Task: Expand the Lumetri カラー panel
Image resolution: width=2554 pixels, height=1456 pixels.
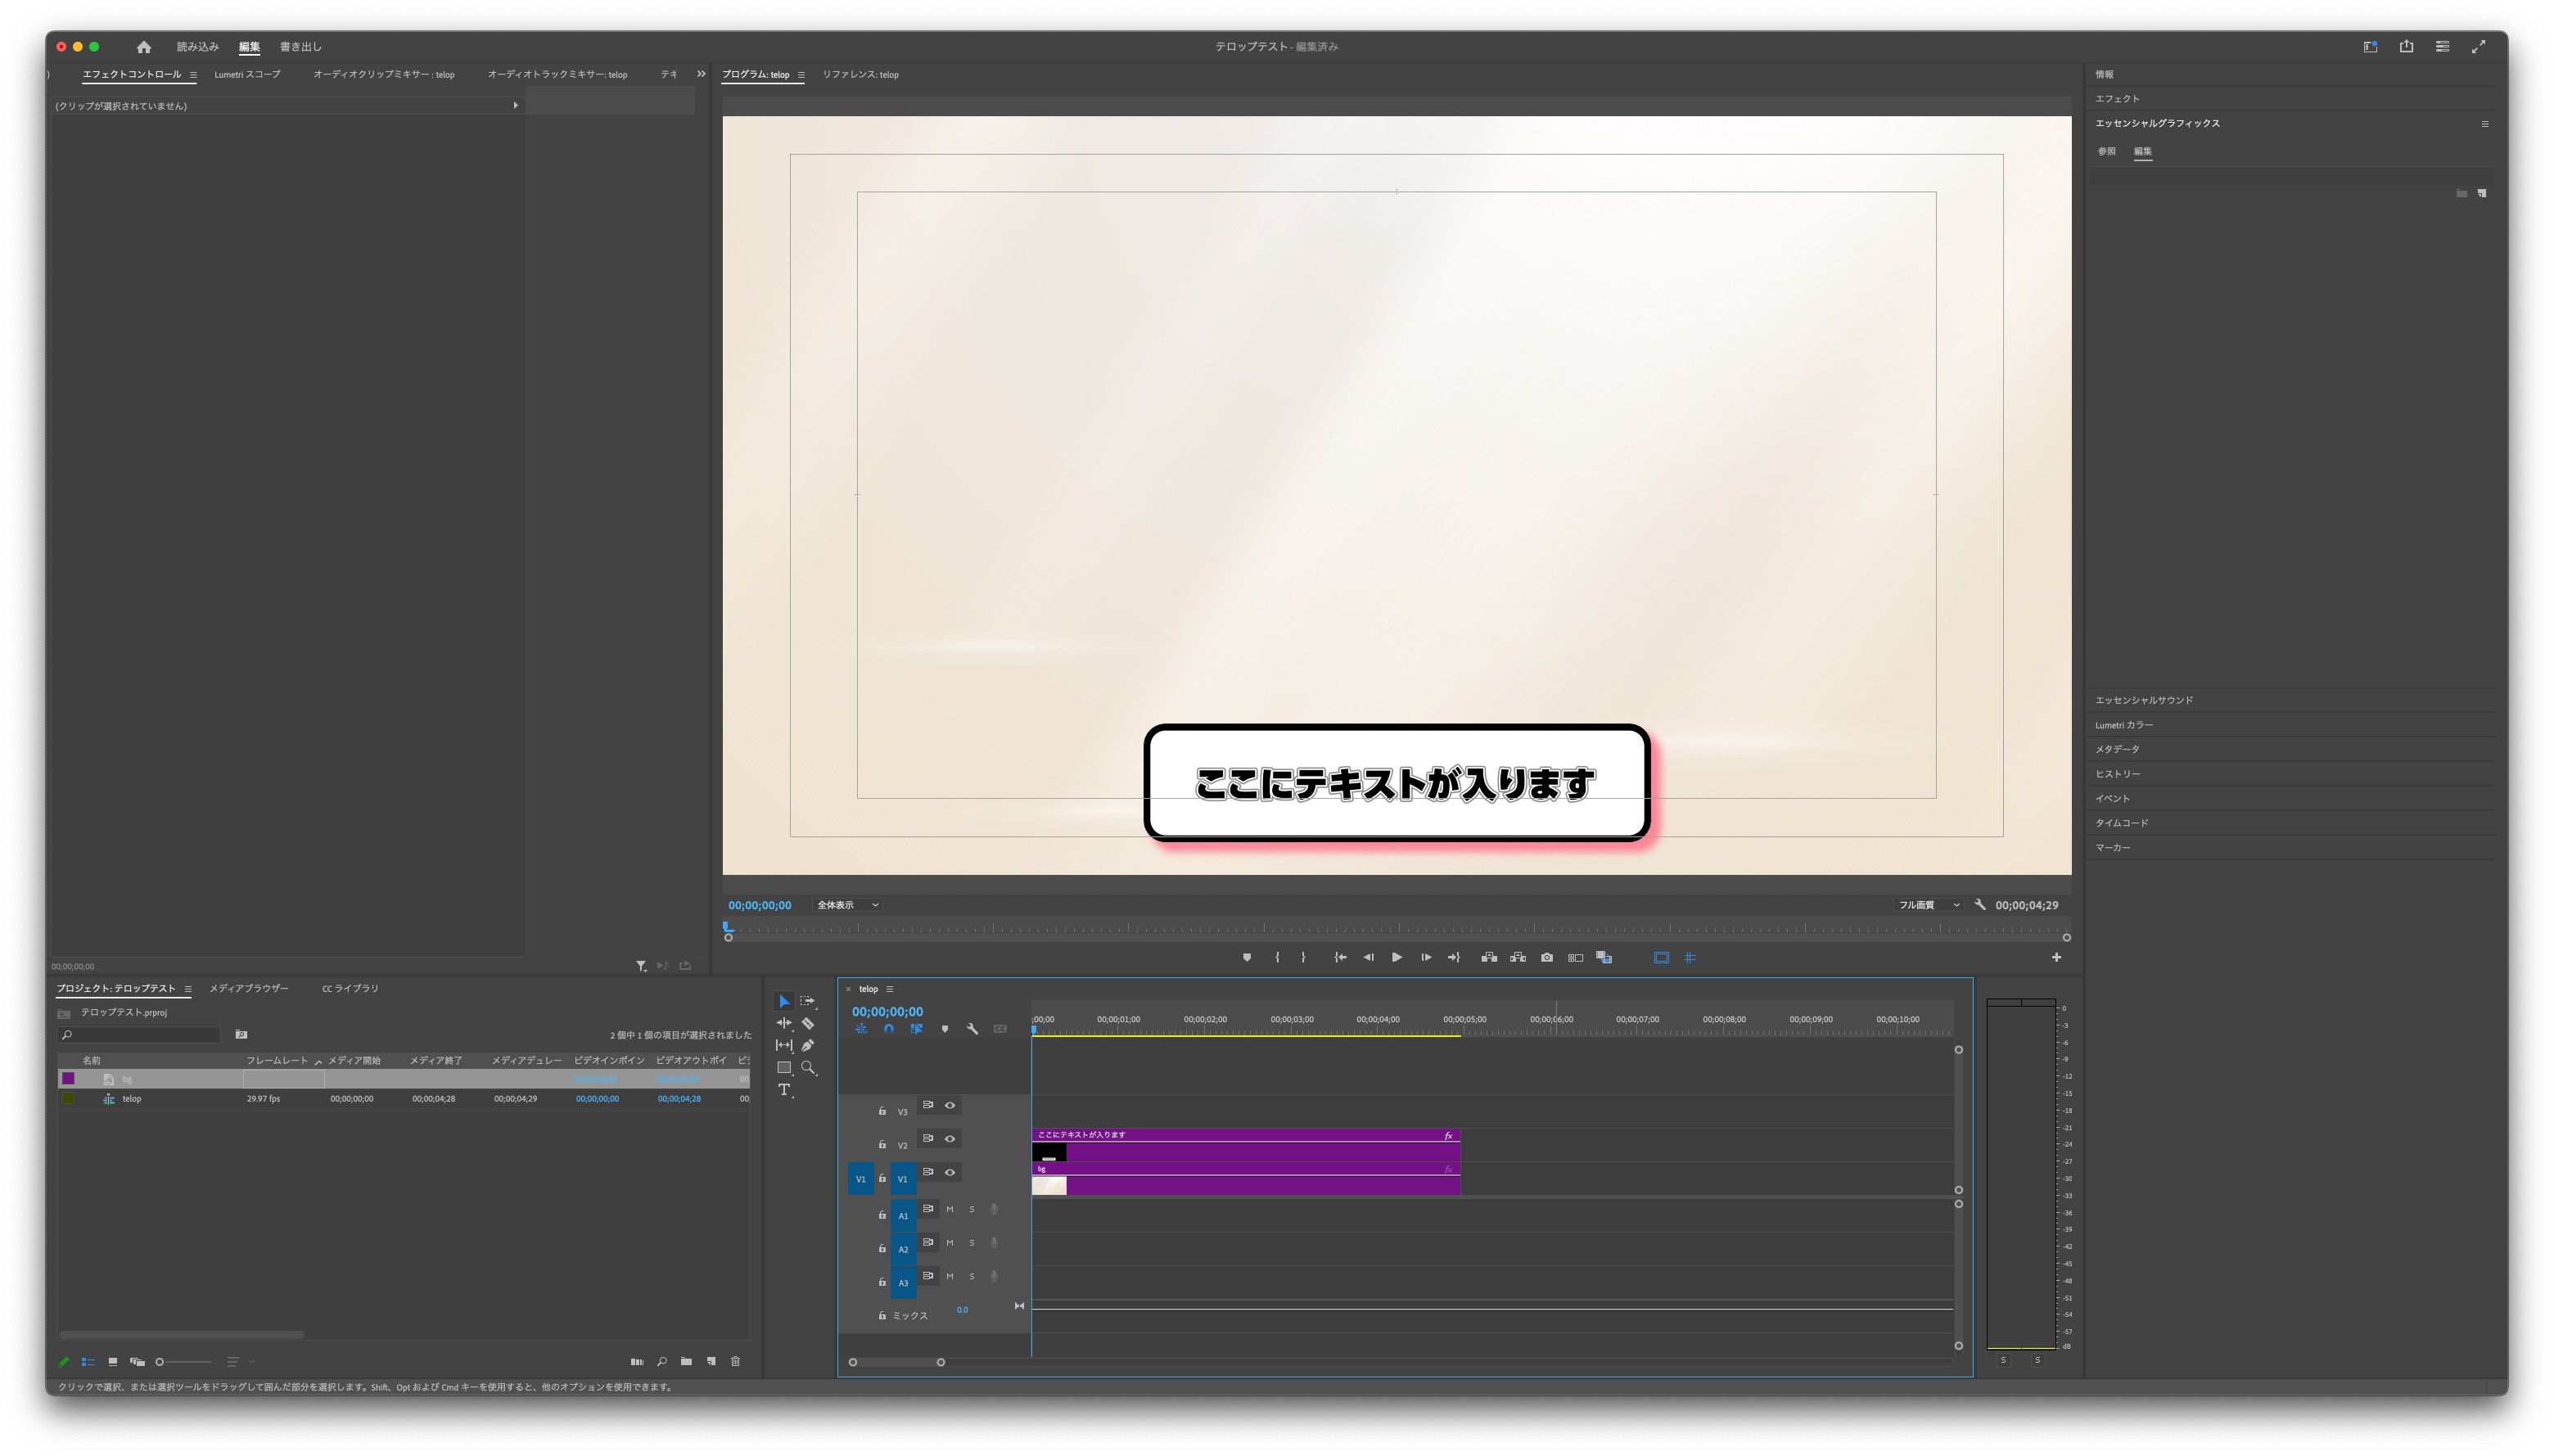Action: click(x=2124, y=725)
